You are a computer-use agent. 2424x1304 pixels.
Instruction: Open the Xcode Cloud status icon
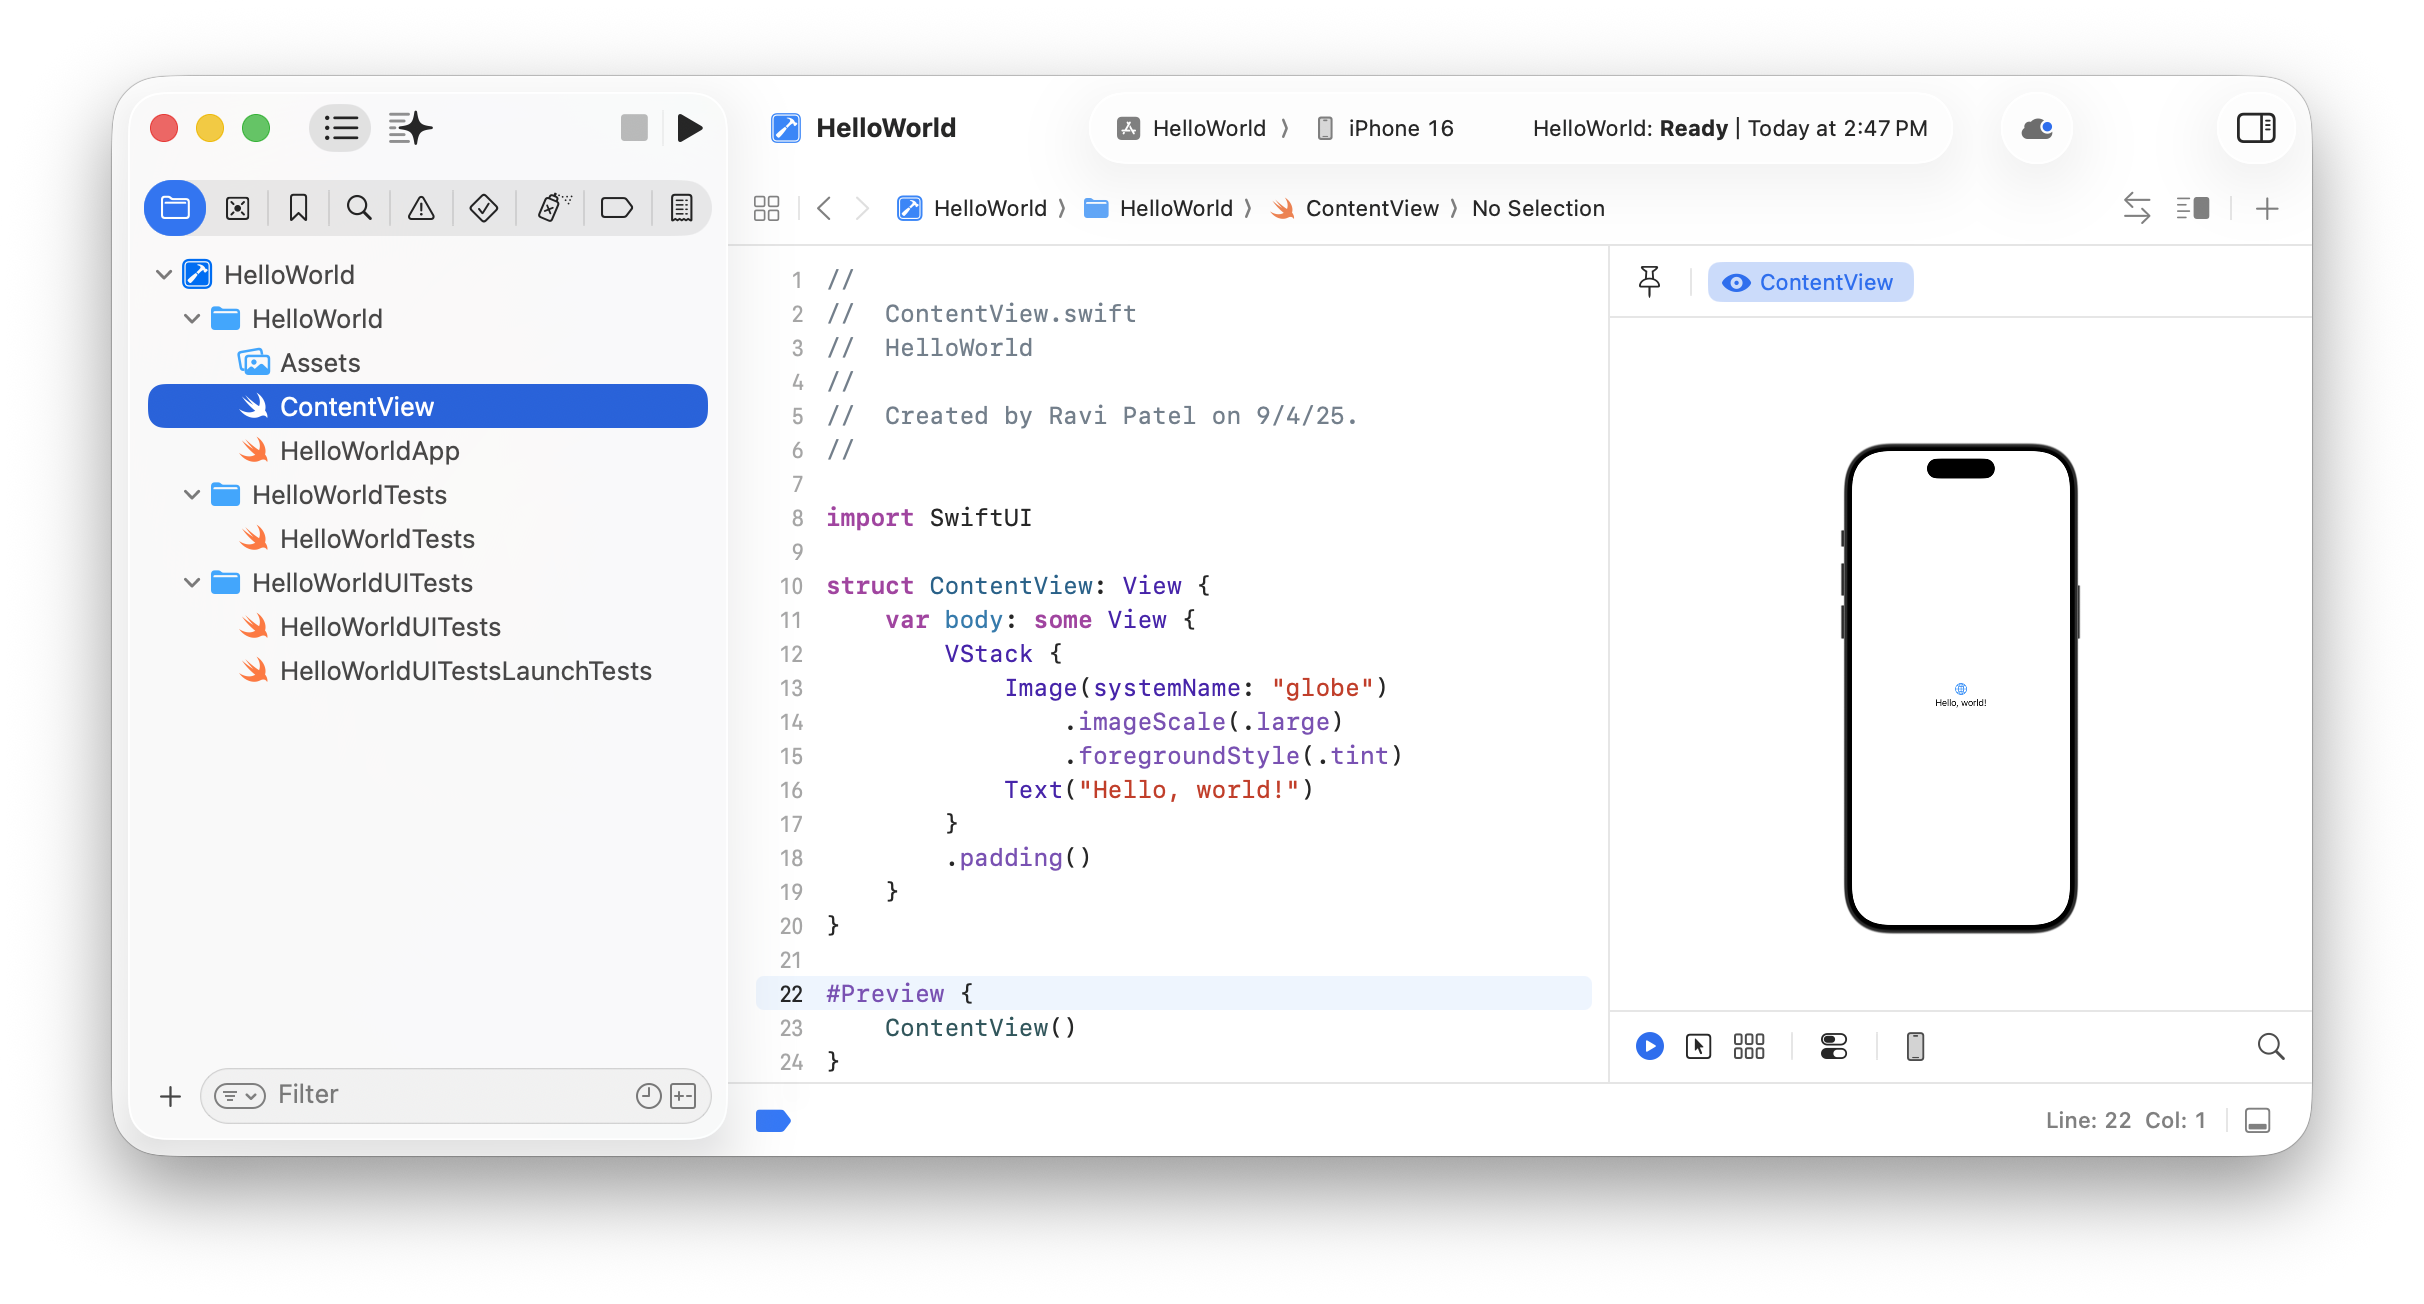pos(2037,128)
